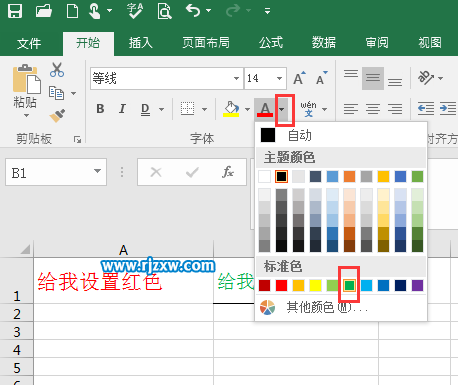Click the Font Color A button
The width and height of the screenshot is (458, 385).
click(x=265, y=109)
